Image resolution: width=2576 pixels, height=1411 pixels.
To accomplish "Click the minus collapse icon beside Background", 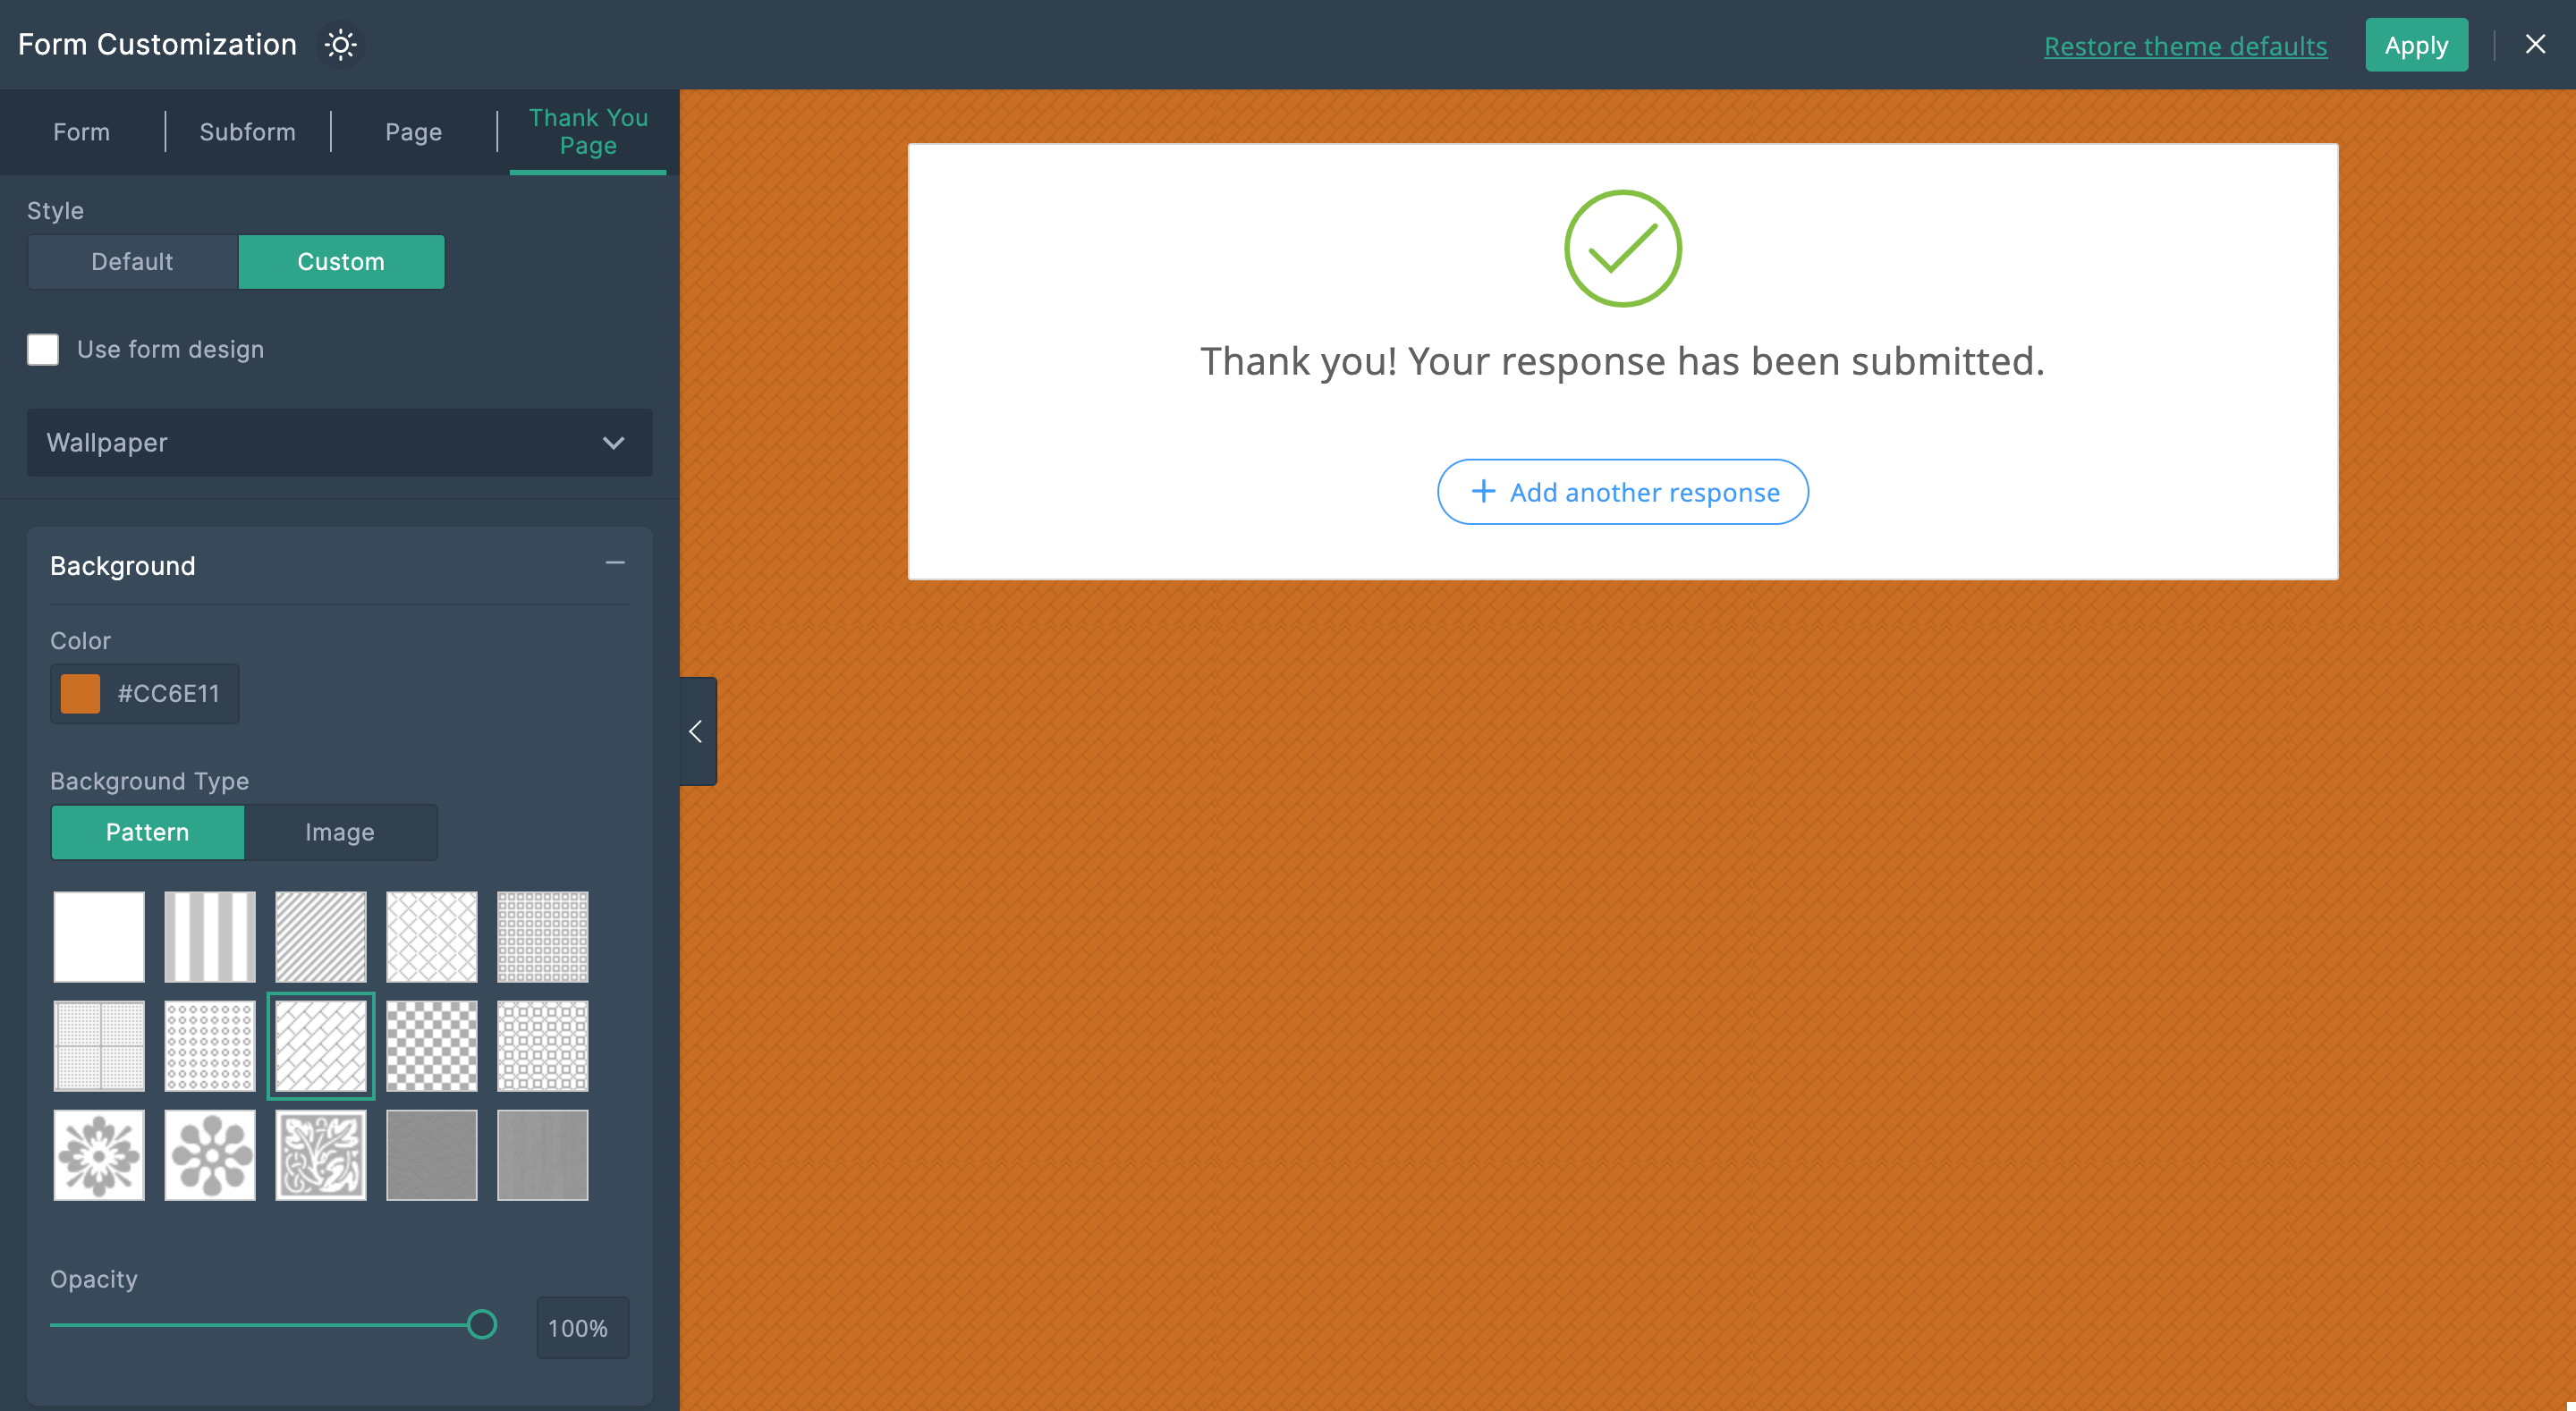I will (615, 563).
